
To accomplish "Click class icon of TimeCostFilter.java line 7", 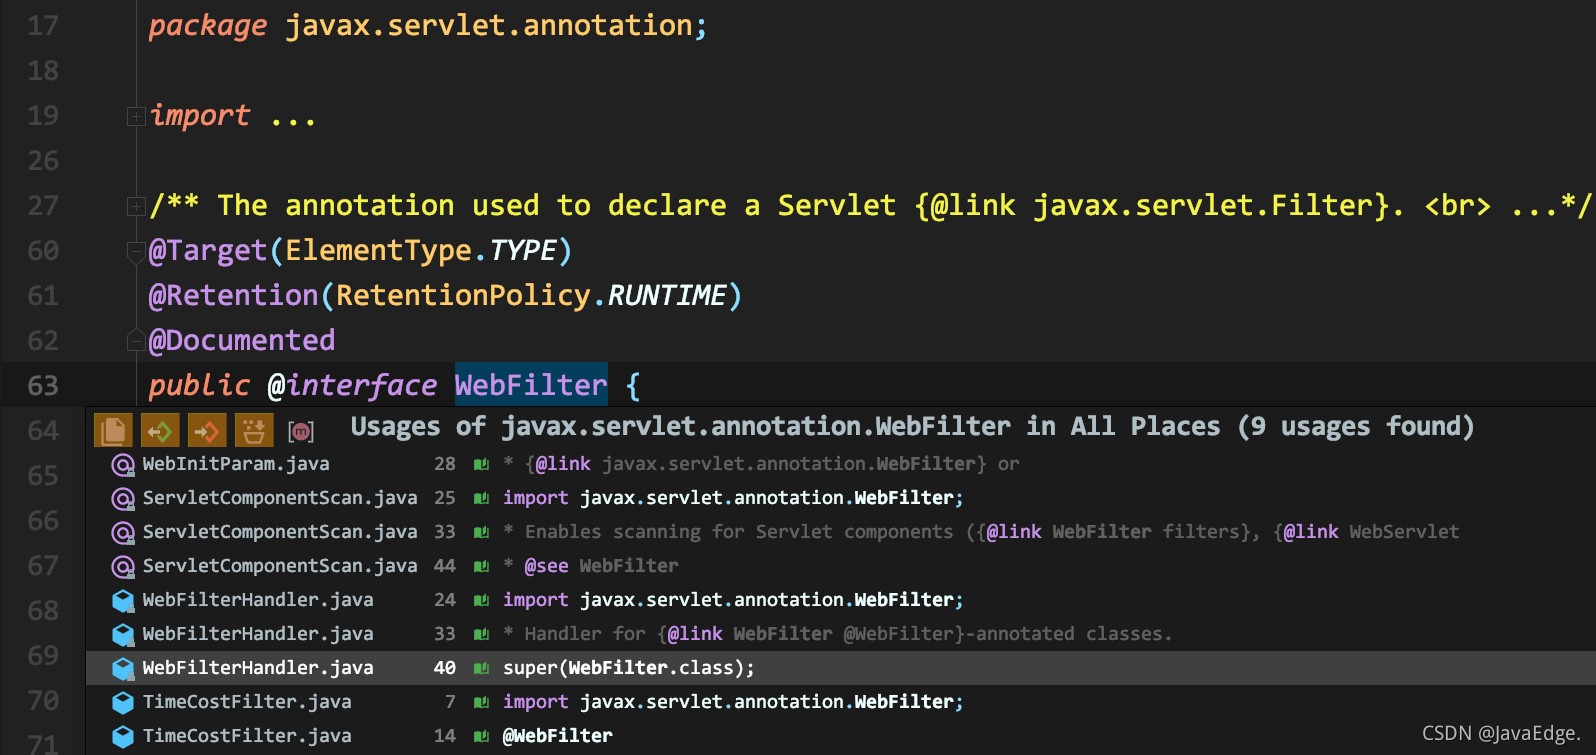I will 122,702.
